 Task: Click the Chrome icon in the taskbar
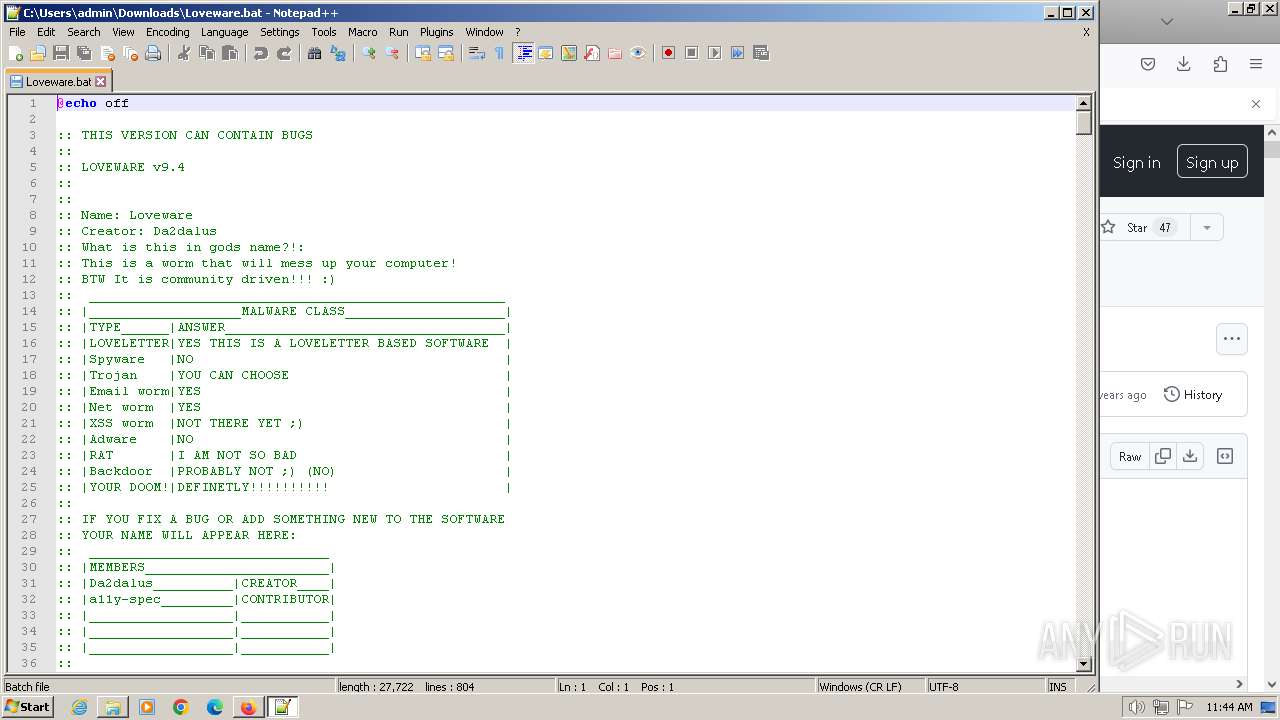[181, 707]
